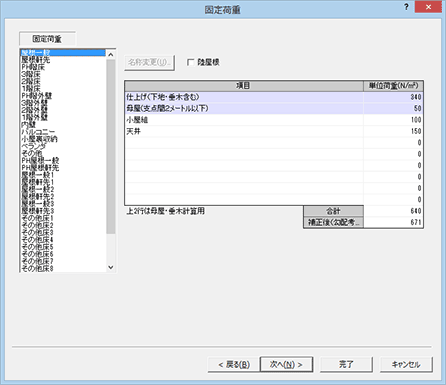Select その他床2 in the list
446x385 pixels.
[x=63, y=225]
